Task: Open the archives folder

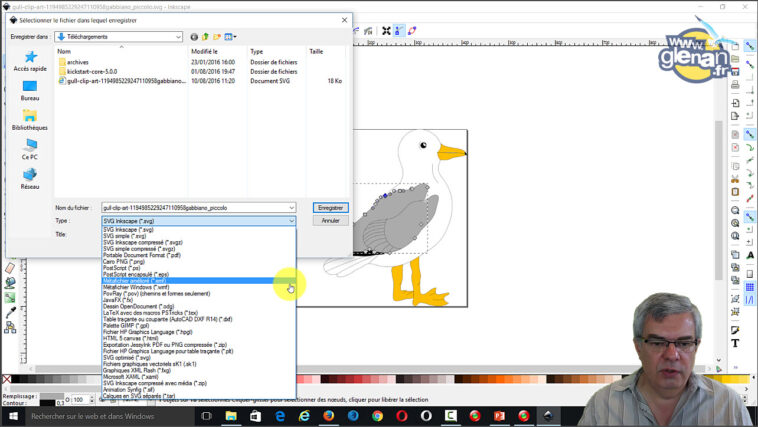Action: (79, 61)
